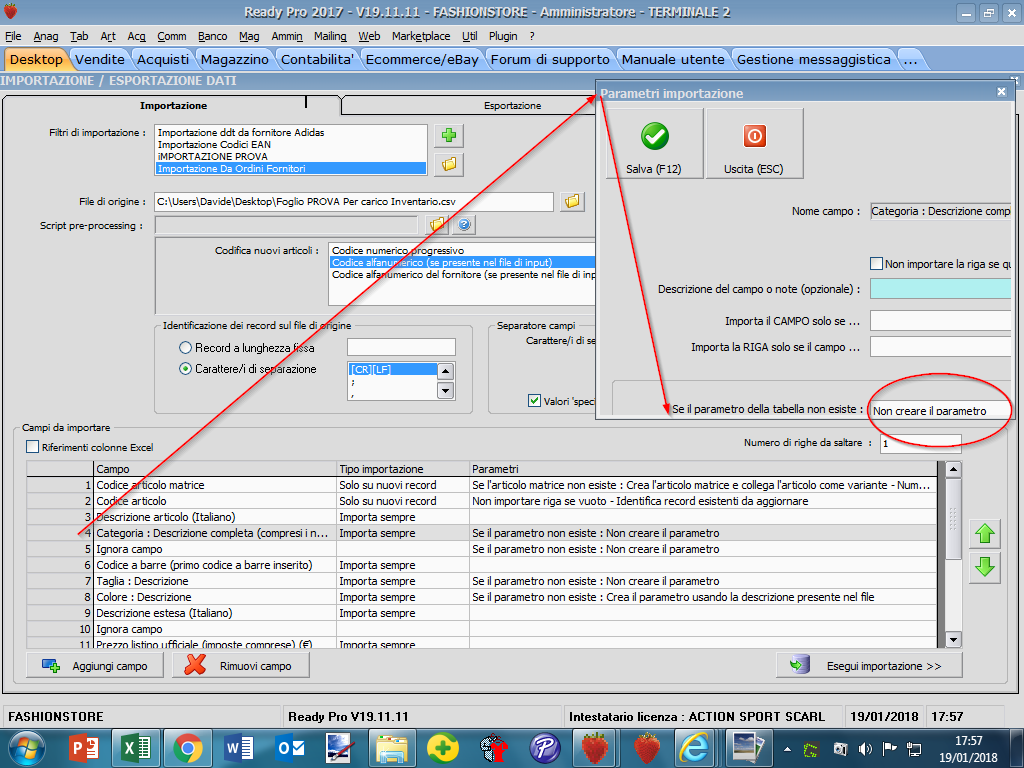This screenshot has width=1024, height=768.
Task: Click Salva (F12) green checkmark button
Action: pos(654,144)
